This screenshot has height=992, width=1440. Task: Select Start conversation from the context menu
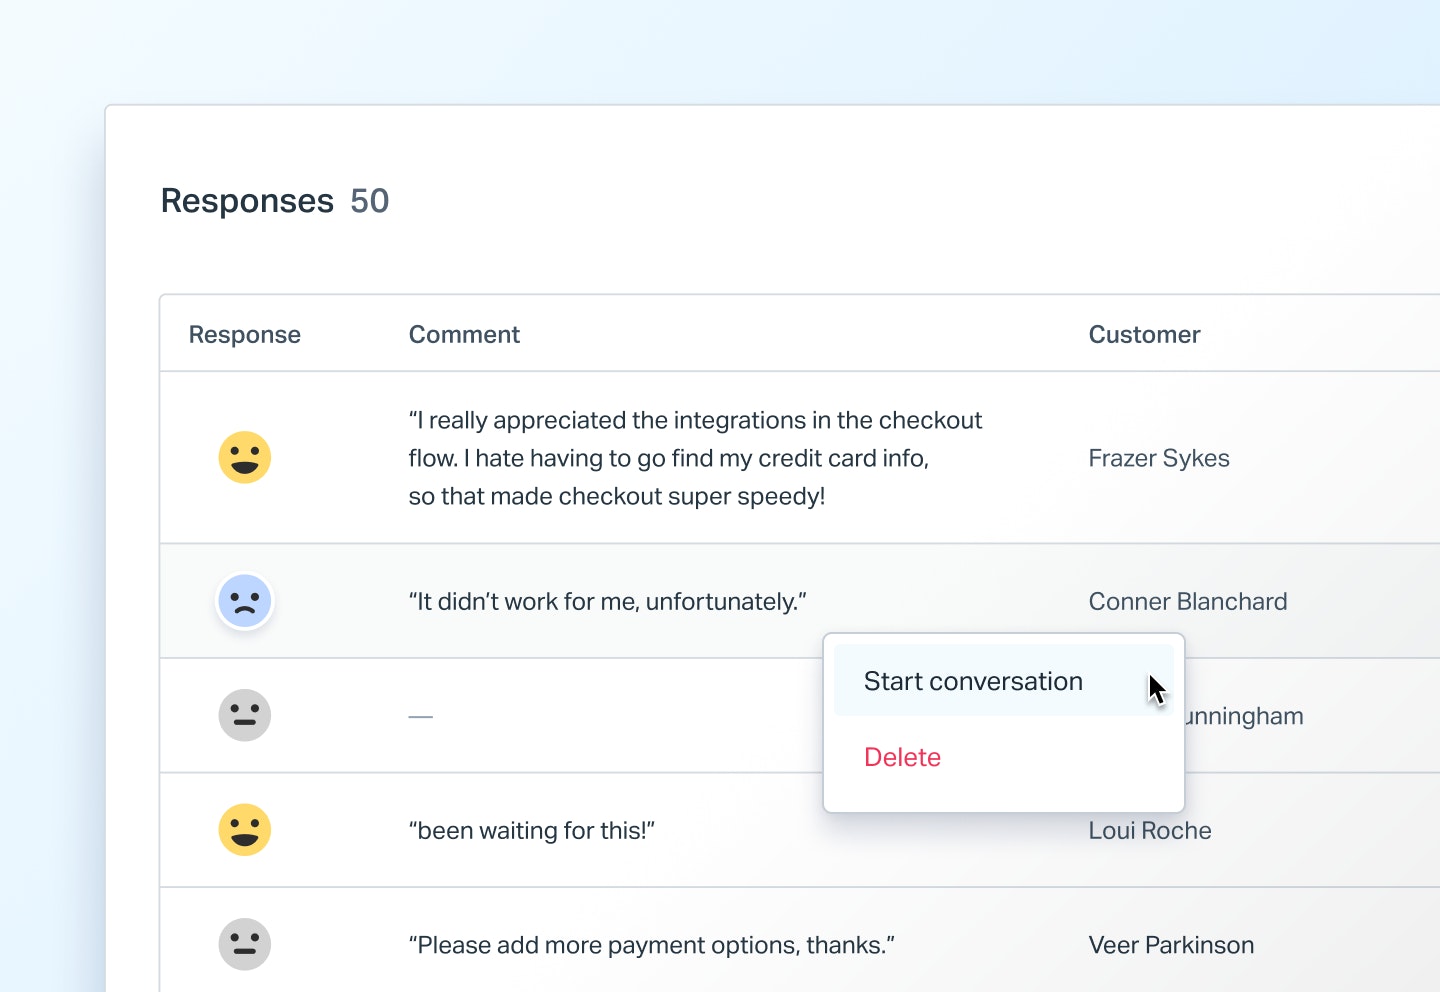tap(973, 681)
